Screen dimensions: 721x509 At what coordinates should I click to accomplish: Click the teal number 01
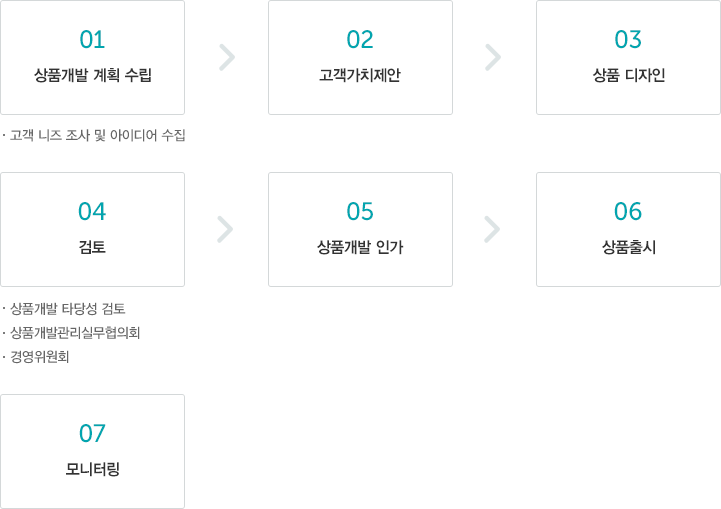click(92, 40)
